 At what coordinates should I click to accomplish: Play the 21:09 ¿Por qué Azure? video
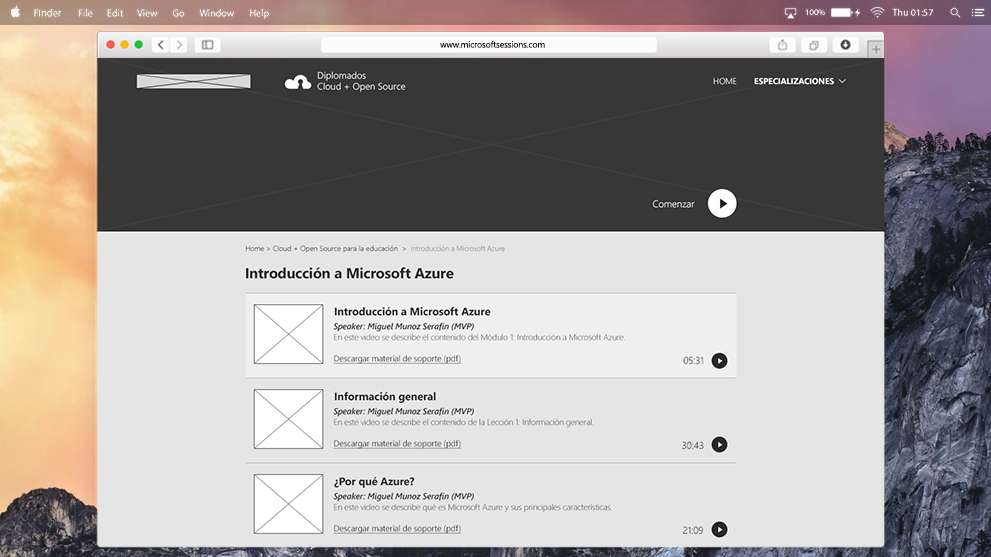(x=719, y=530)
